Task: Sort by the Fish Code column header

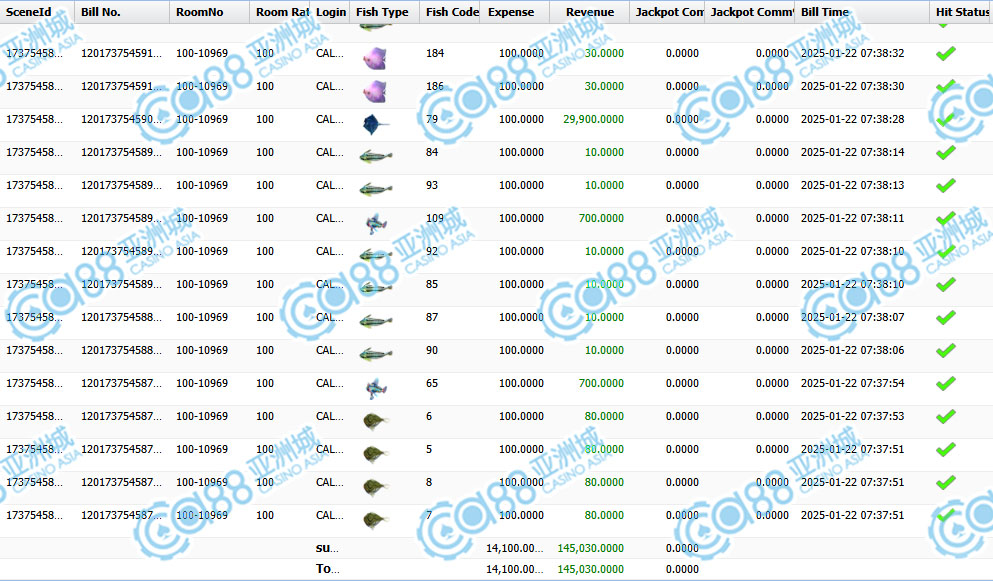Action: coord(452,12)
